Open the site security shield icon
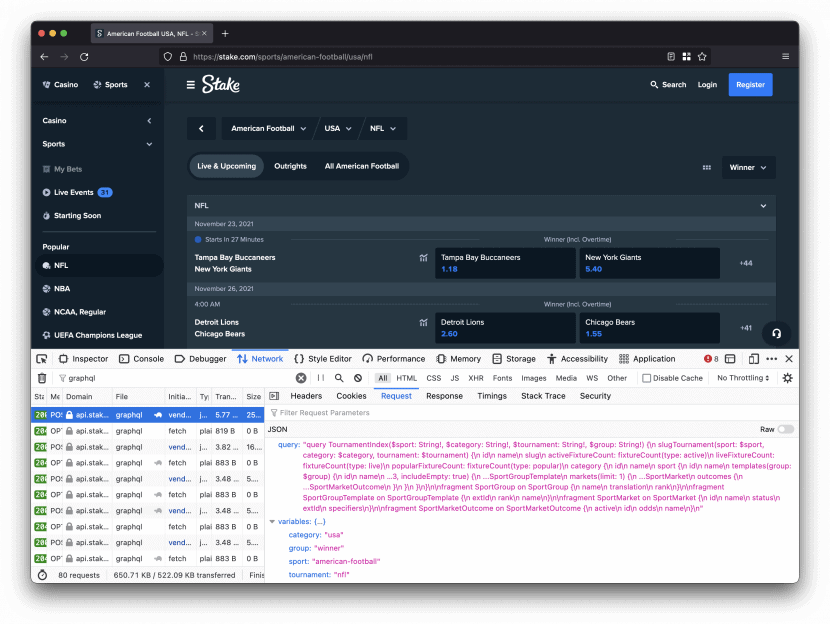Viewport: 830px width, 624px height. 168,57
